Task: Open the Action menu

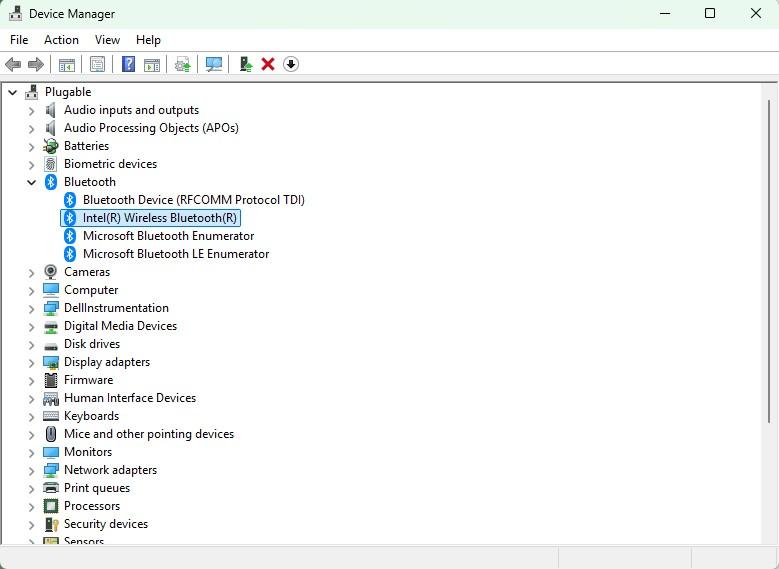Action: [x=61, y=40]
